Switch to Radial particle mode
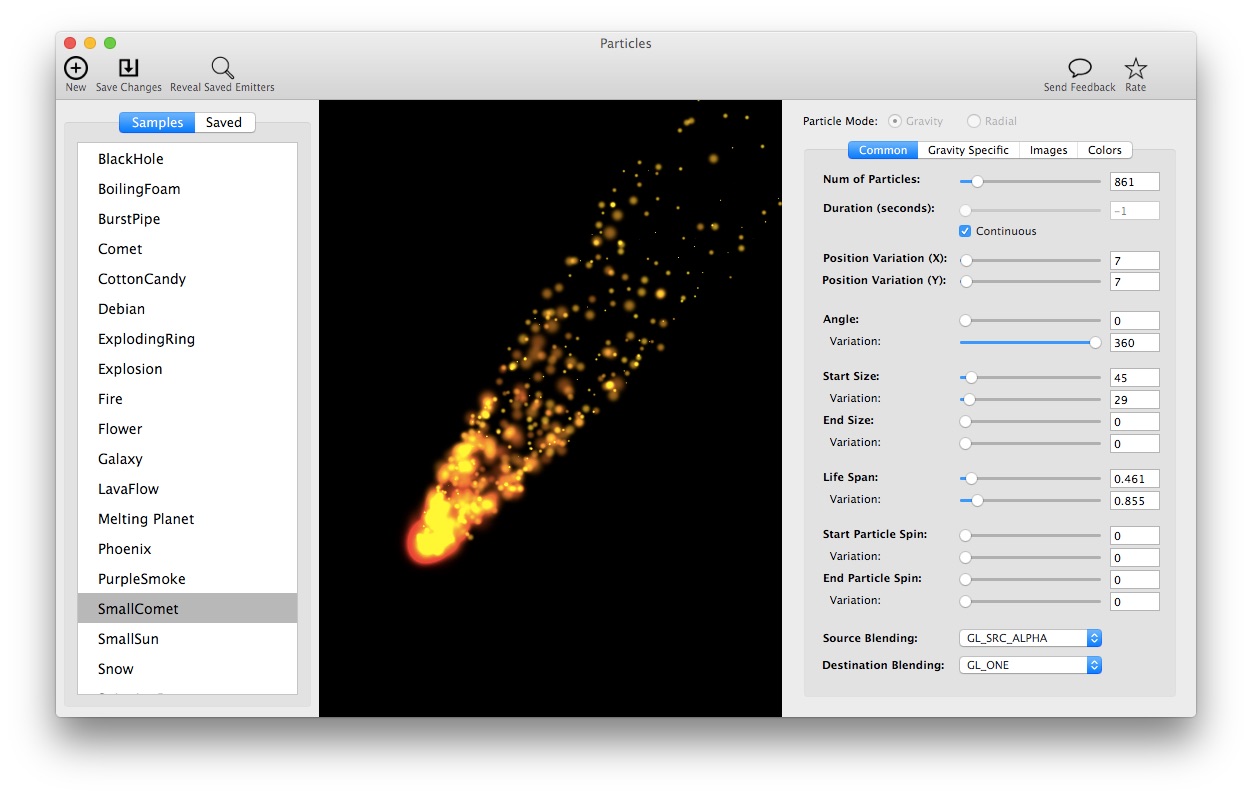 pyautogui.click(x=973, y=120)
